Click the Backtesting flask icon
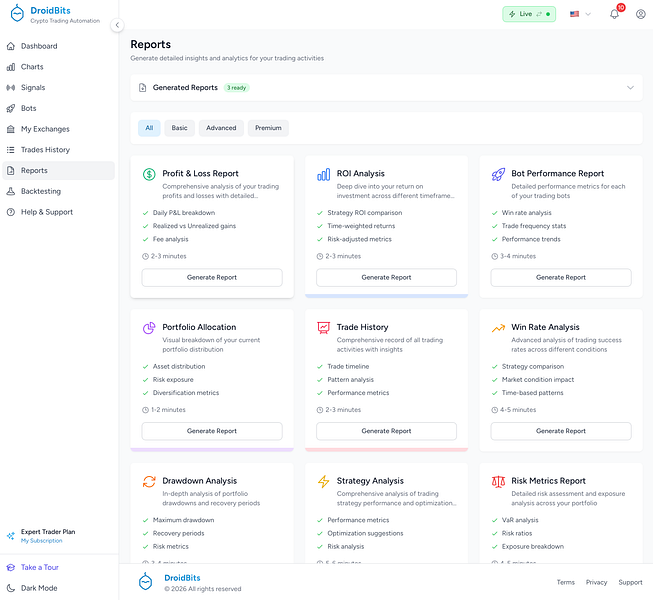 click(x=11, y=191)
